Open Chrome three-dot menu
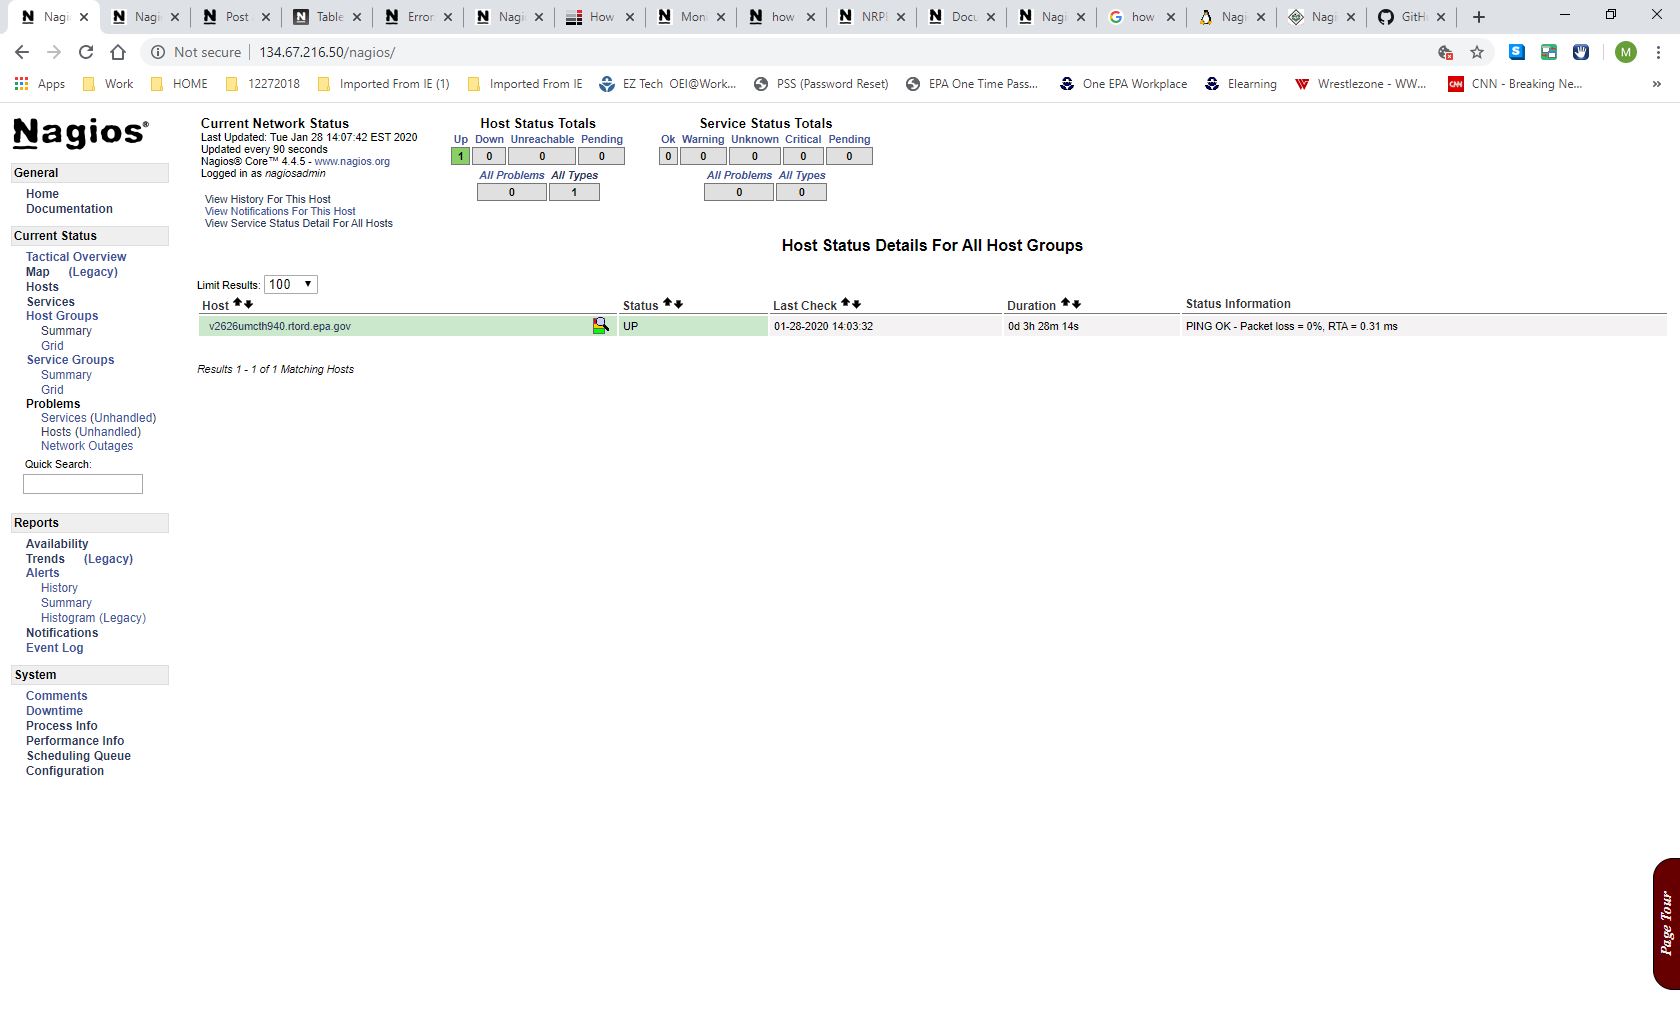The width and height of the screenshot is (1680, 1010). (1659, 52)
